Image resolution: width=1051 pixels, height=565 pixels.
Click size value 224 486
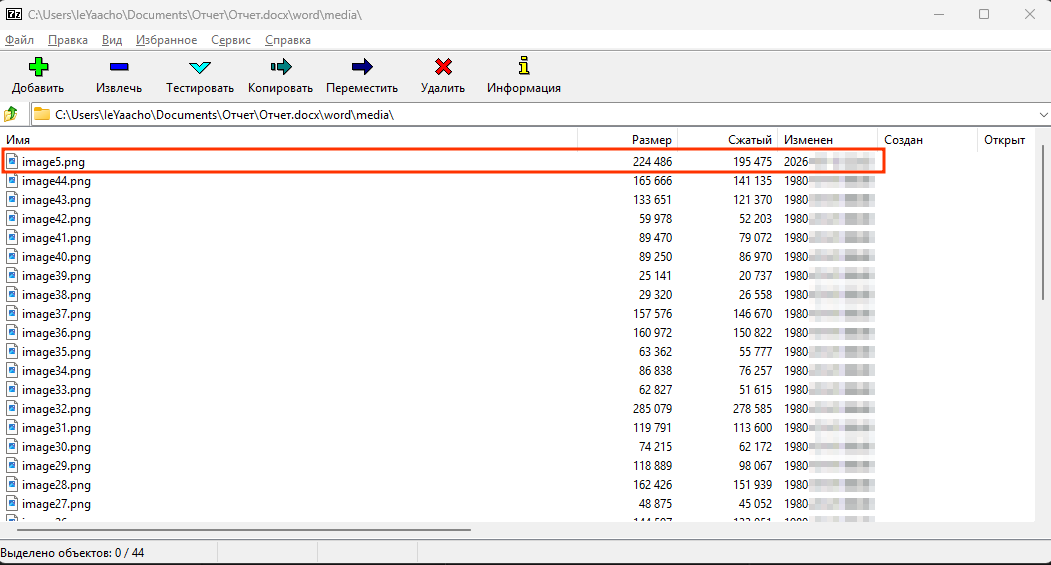pos(652,162)
